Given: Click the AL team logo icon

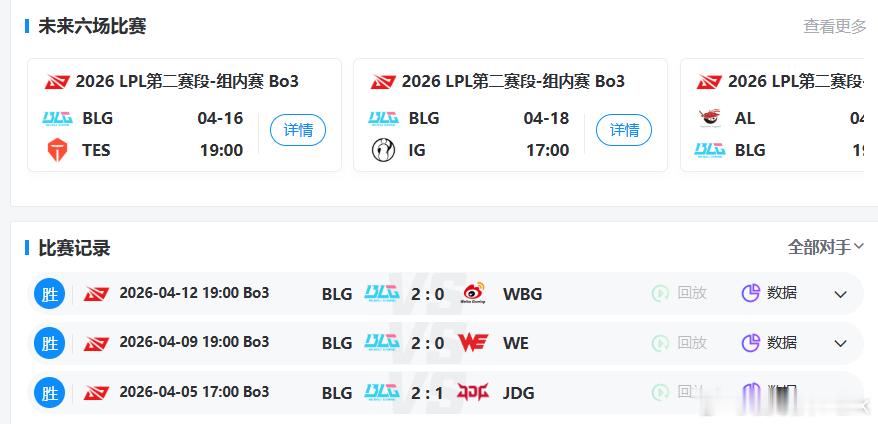Looking at the screenshot, I should pyautogui.click(x=709, y=118).
